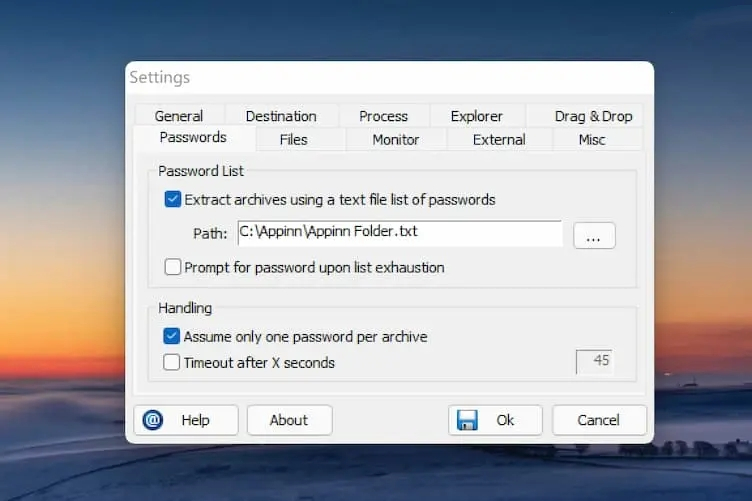
Task: Click the Password List group label
Action: [x=201, y=171]
